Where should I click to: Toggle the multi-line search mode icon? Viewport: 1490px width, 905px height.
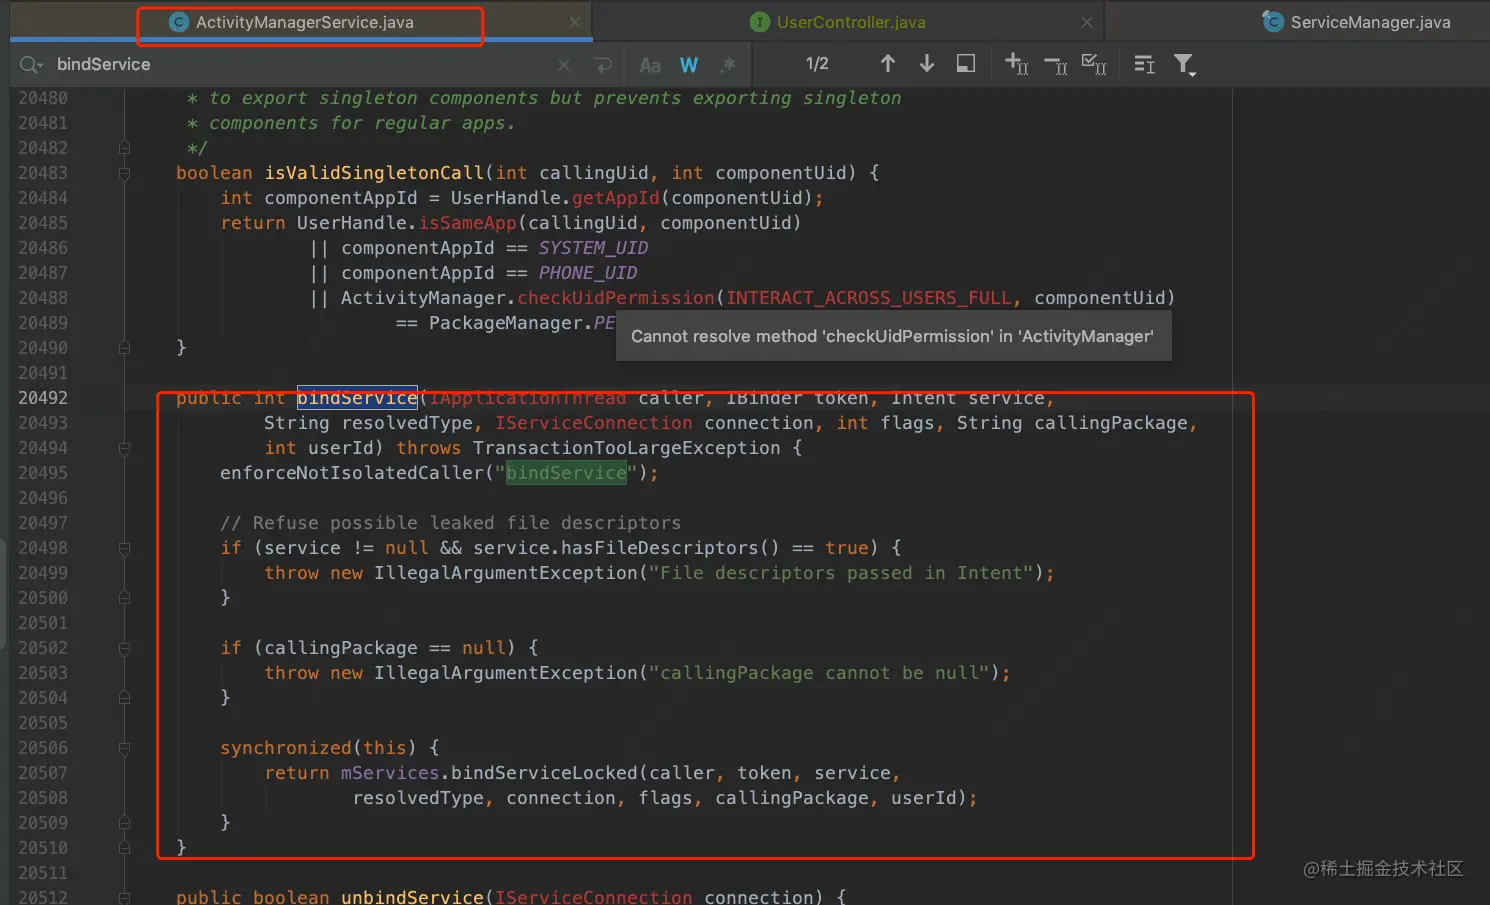point(1144,64)
